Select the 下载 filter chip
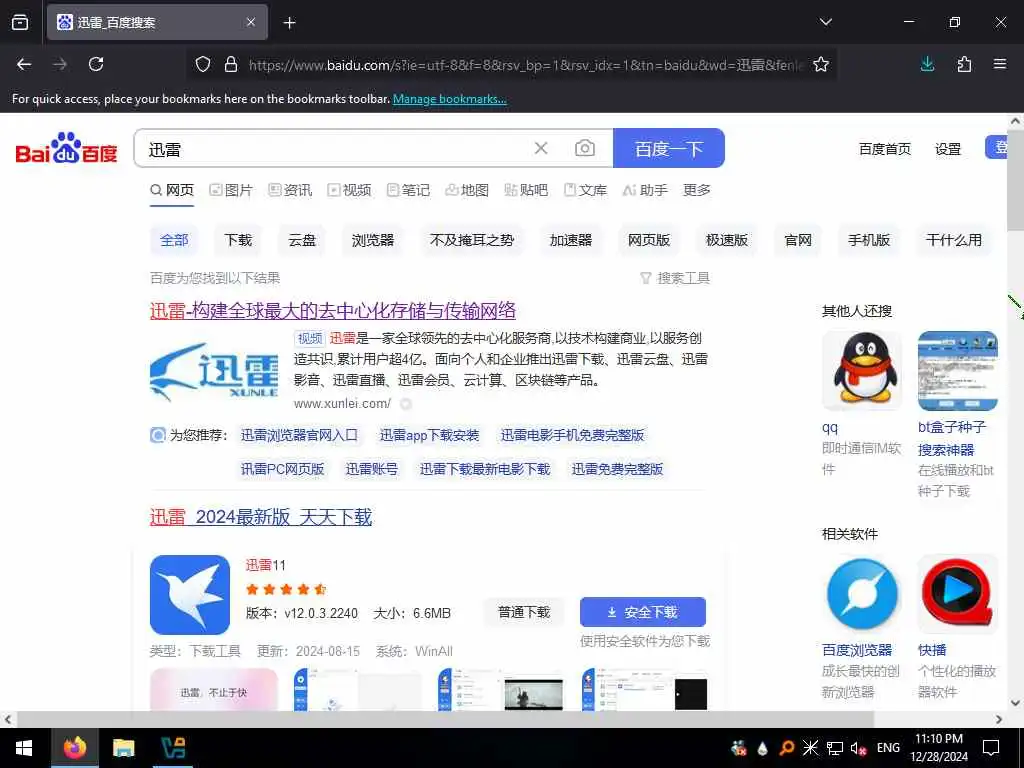The height and width of the screenshot is (768, 1024). coord(238,240)
